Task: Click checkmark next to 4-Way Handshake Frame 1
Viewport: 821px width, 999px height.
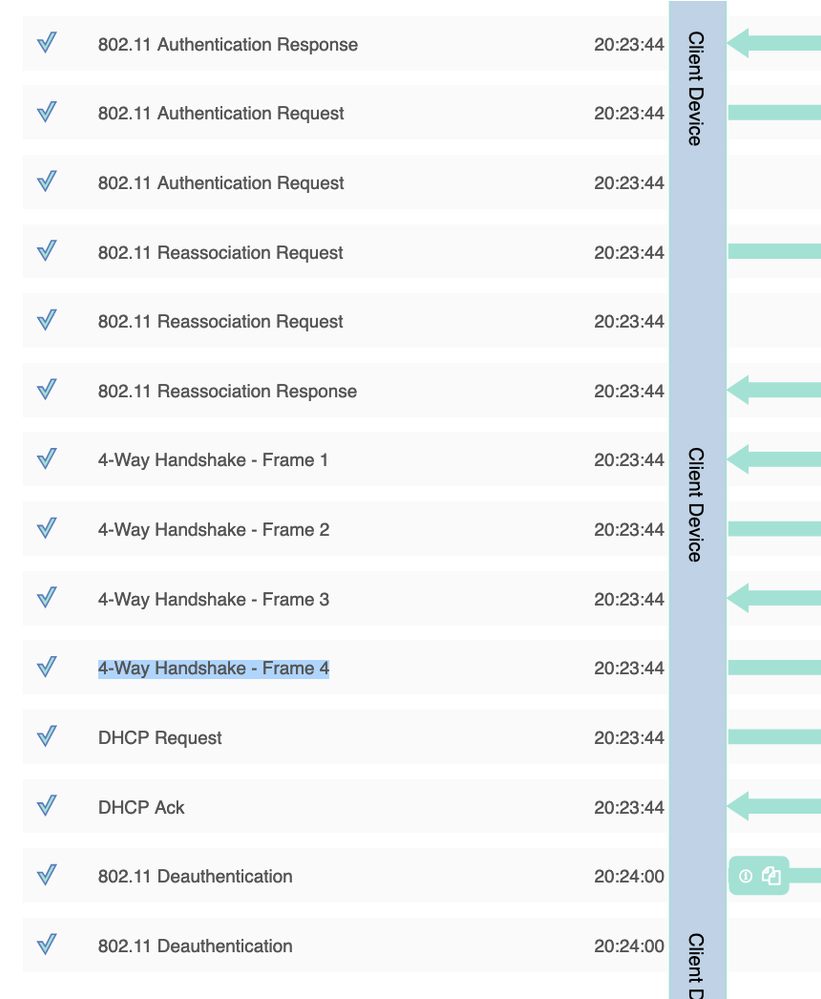Action: click(46, 459)
